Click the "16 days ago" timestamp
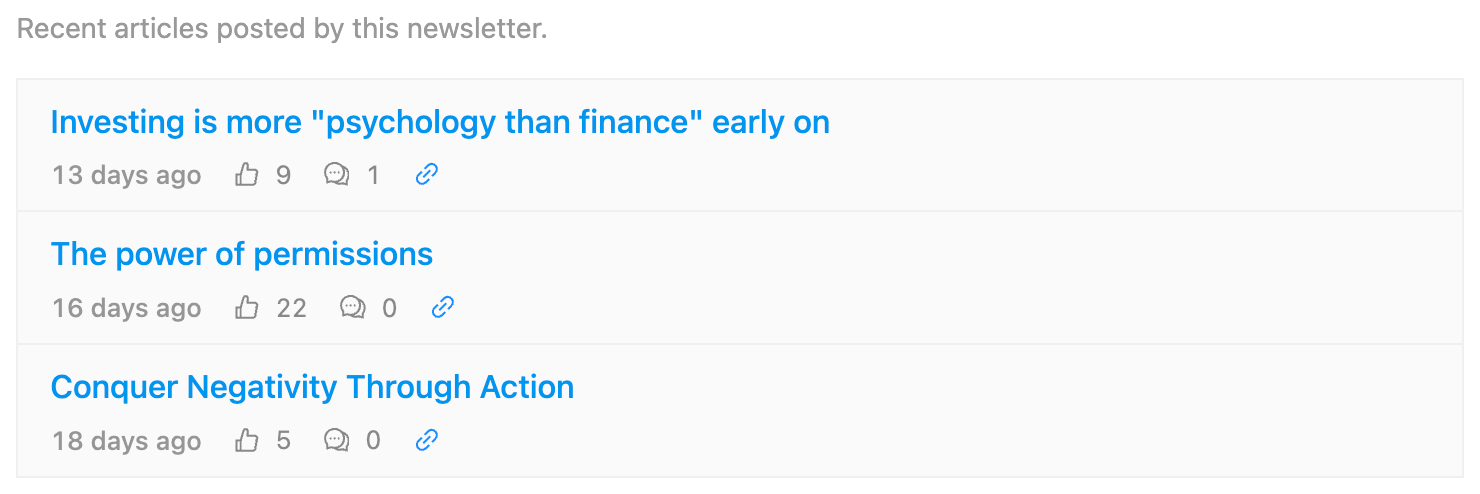This screenshot has width=1480, height=494. pos(126,308)
